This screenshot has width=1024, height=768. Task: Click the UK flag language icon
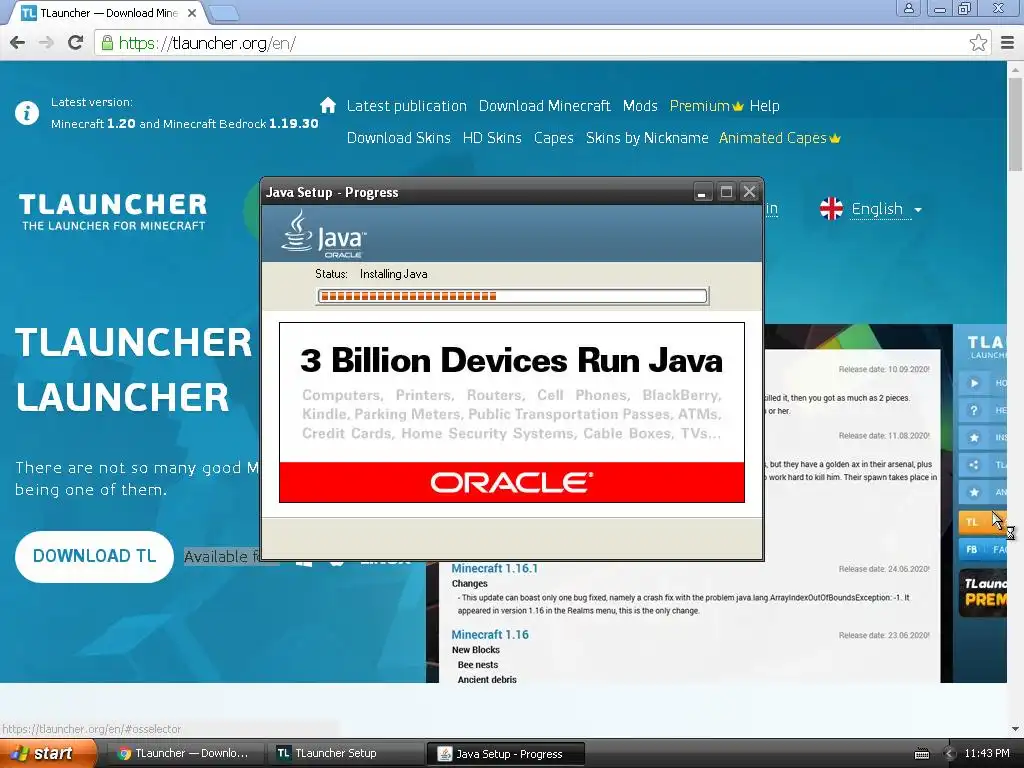pos(831,209)
